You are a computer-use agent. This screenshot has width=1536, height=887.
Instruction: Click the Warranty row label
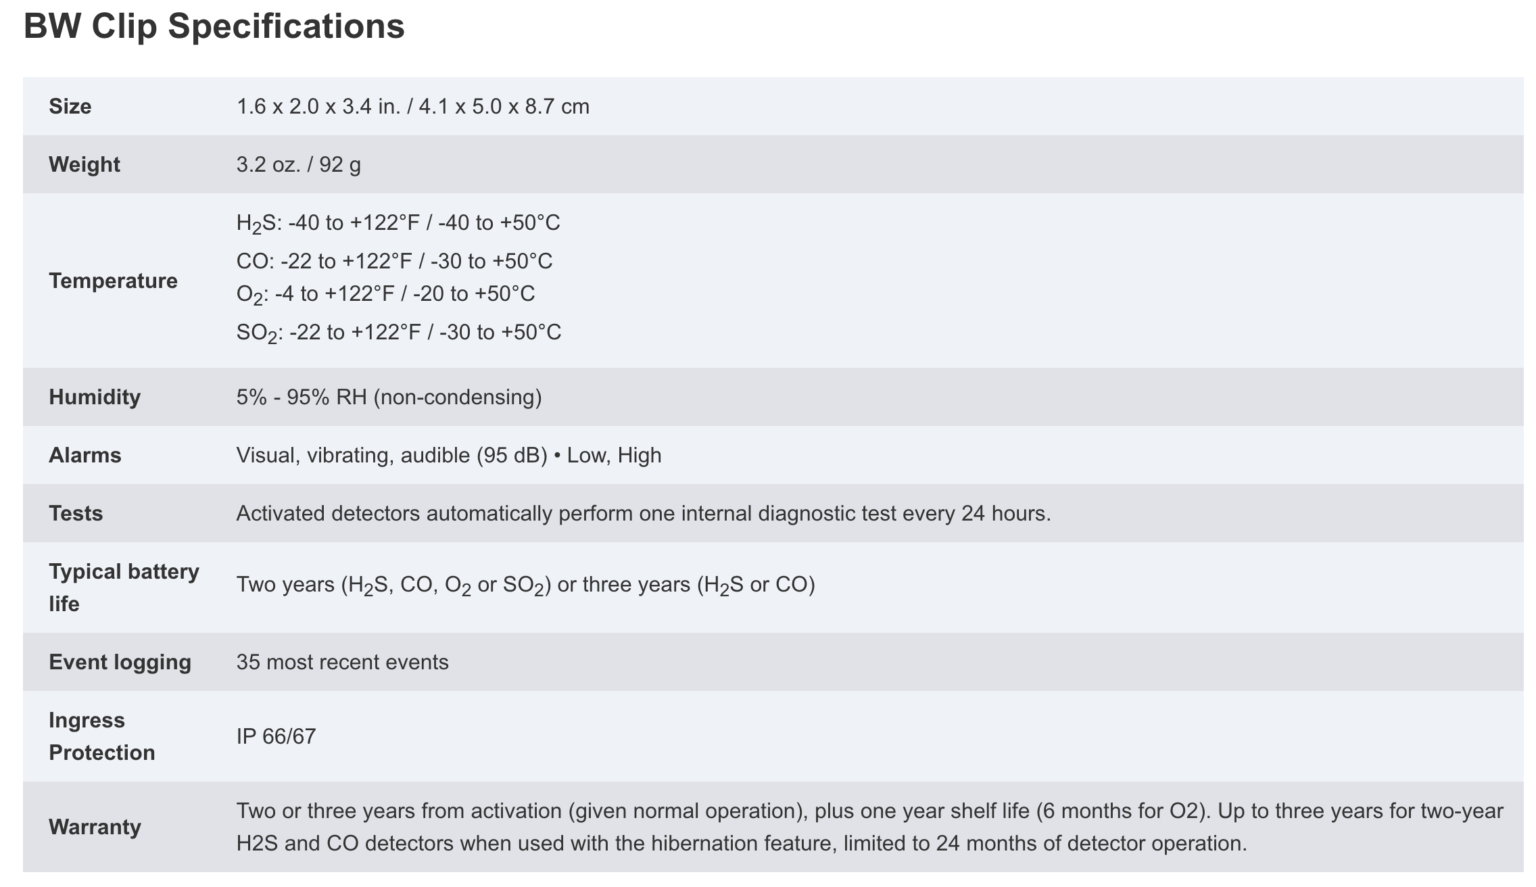click(95, 827)
